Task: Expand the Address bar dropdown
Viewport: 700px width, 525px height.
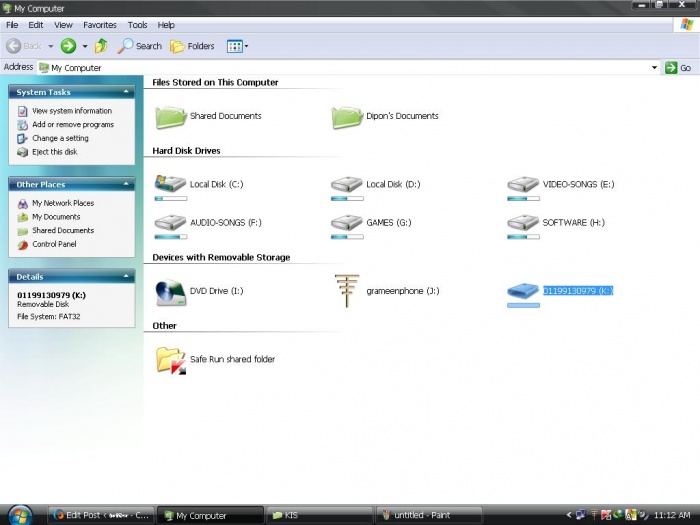Action: point(654,67)
